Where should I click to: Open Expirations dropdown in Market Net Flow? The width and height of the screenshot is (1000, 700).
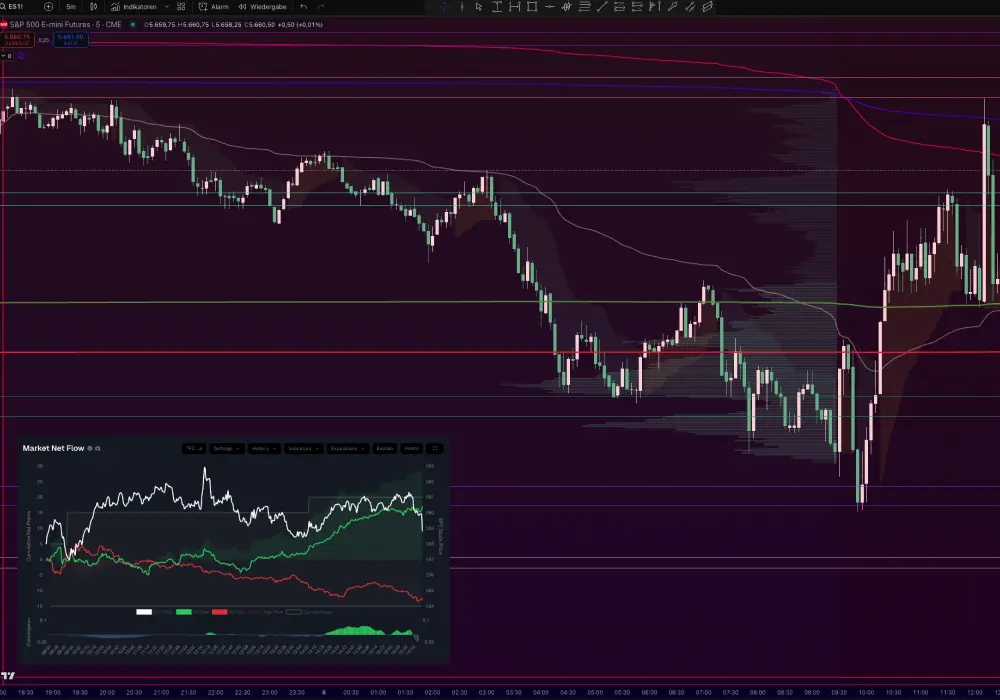350,449
